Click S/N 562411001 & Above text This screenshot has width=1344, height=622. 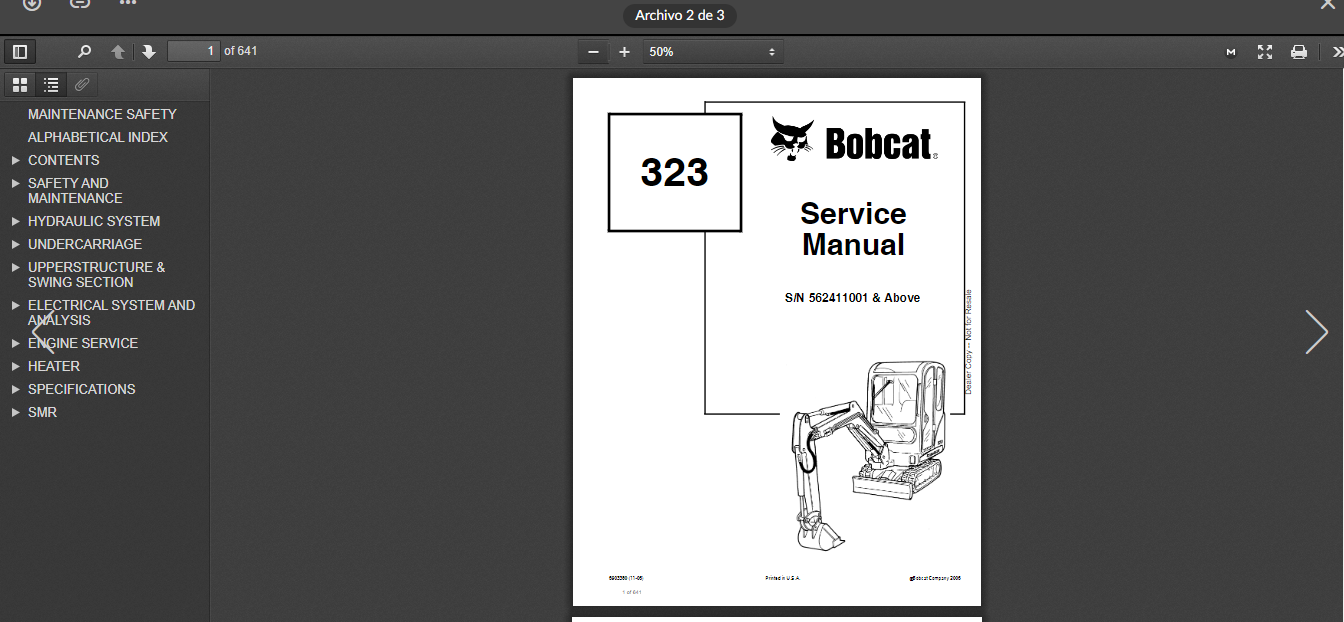[x=852, y=298]
